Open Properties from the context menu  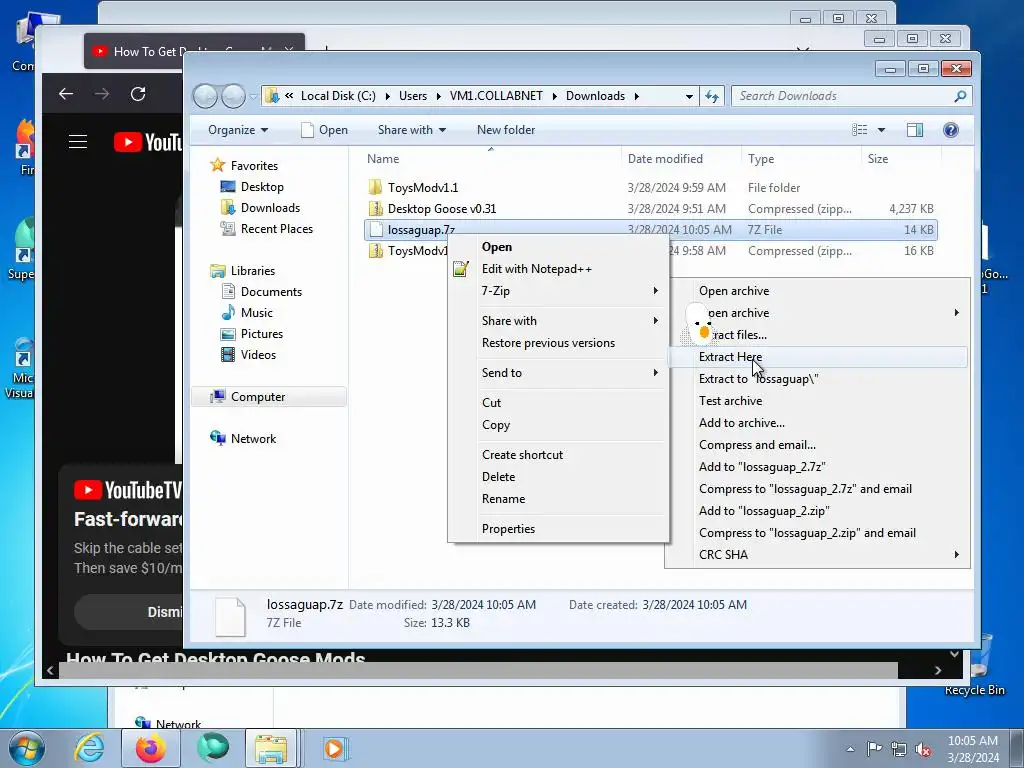click(558, 529)
